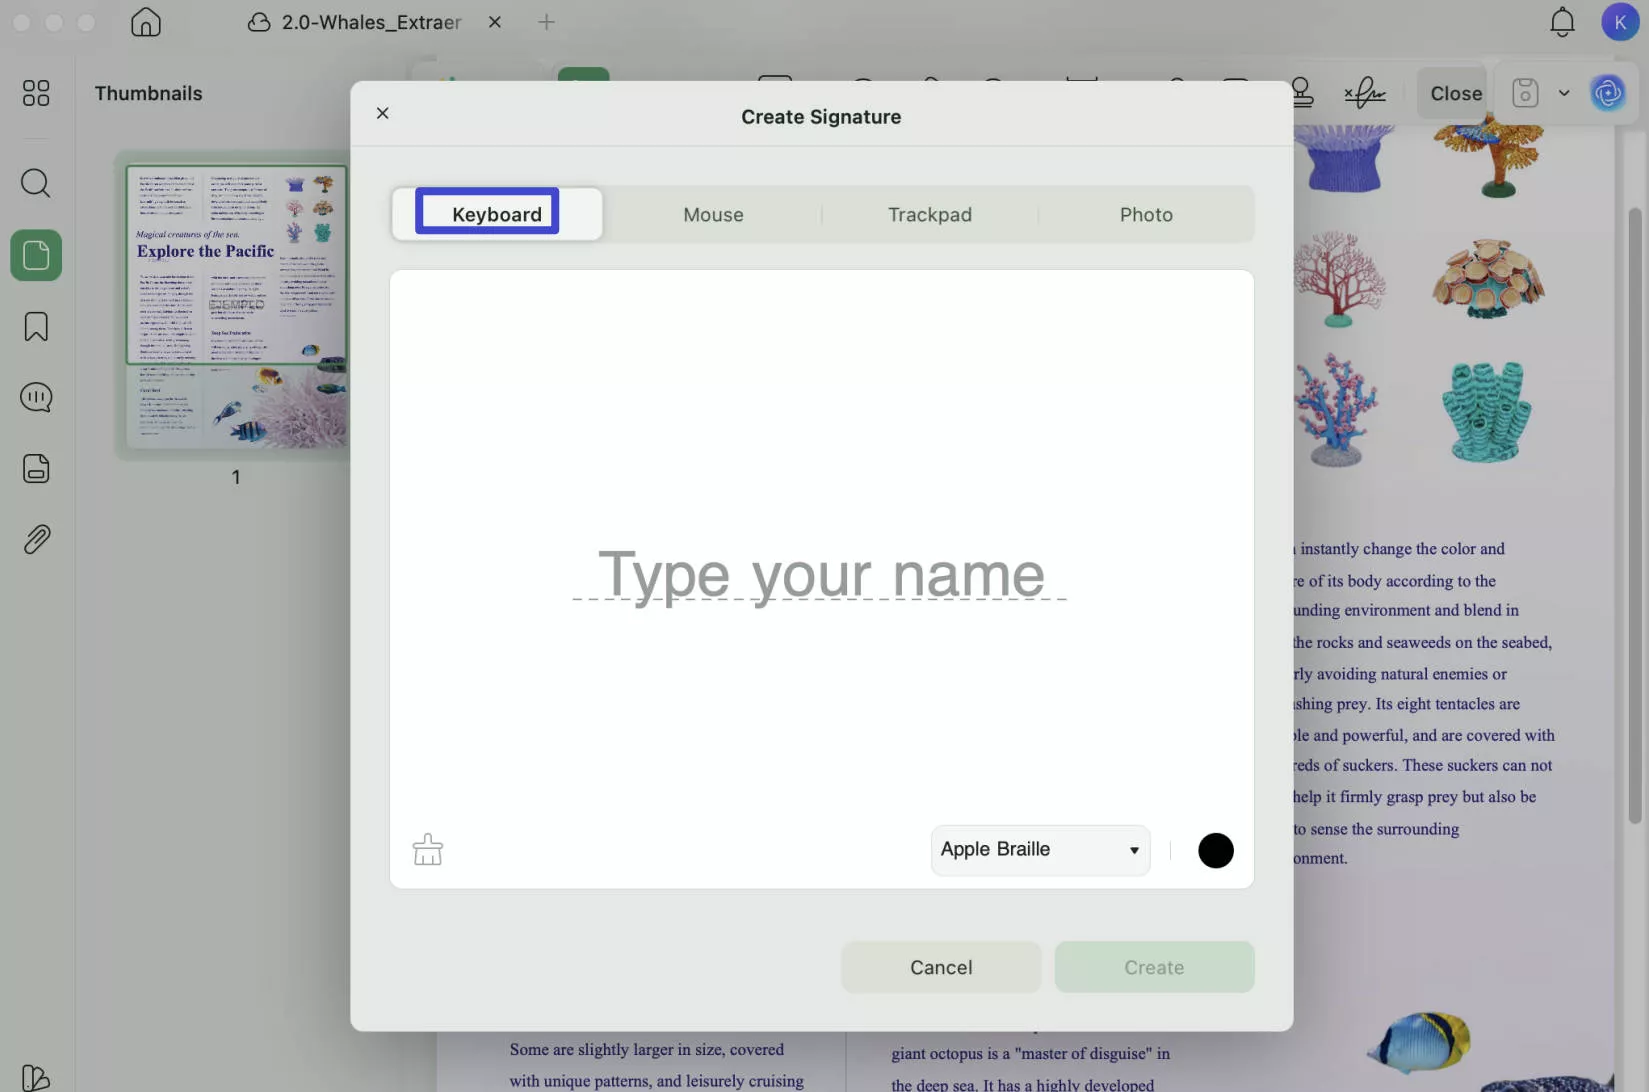Click the icon at the sidebar bottom
Viewport: 1649px width, 1092px height.
coord(35,1077)
